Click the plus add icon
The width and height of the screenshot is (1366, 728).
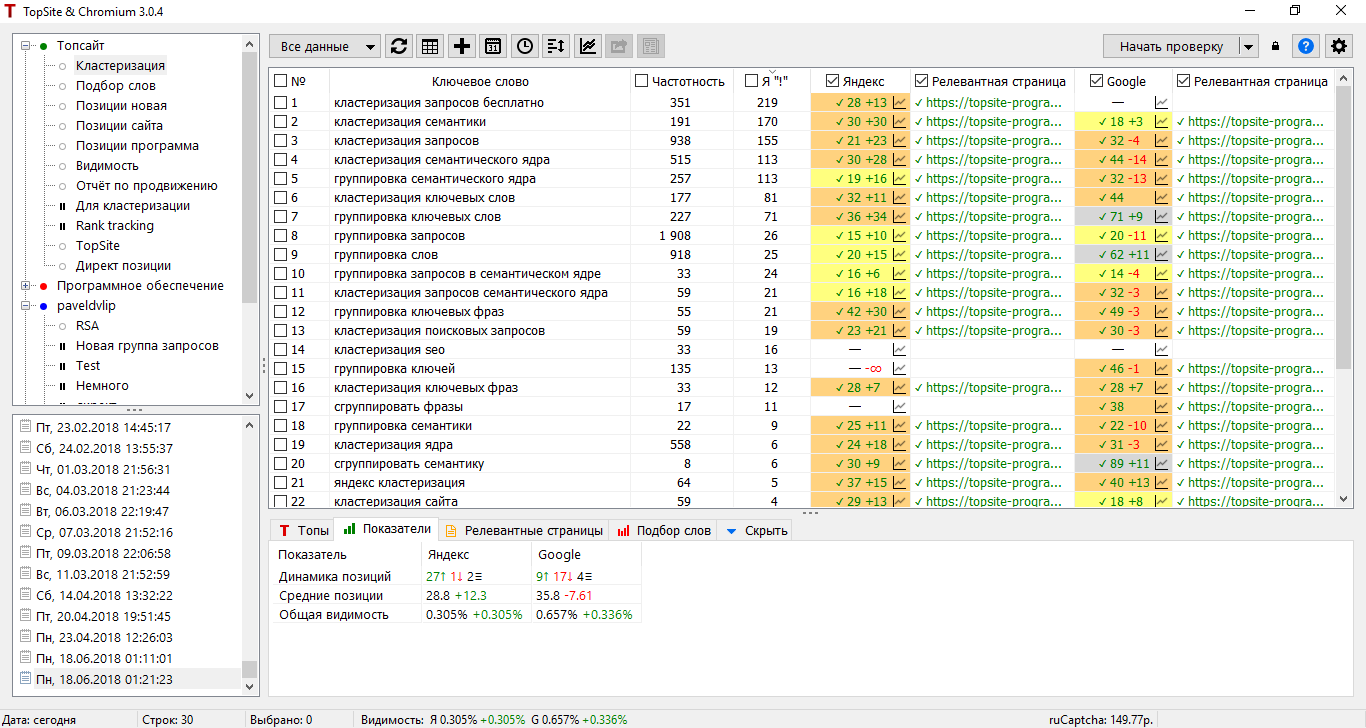(x=461, y=46)
